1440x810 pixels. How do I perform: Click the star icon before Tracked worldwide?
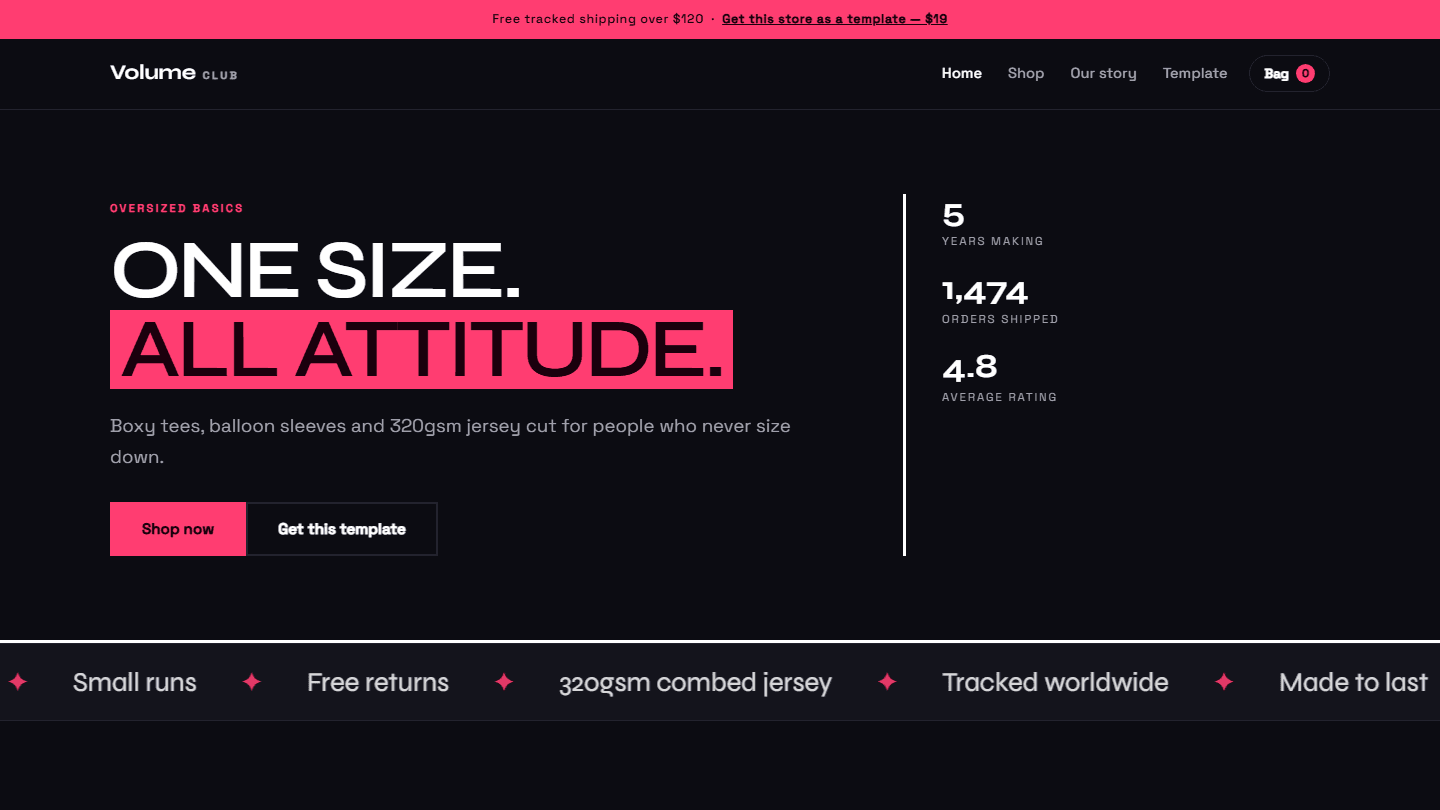point(887,682)
